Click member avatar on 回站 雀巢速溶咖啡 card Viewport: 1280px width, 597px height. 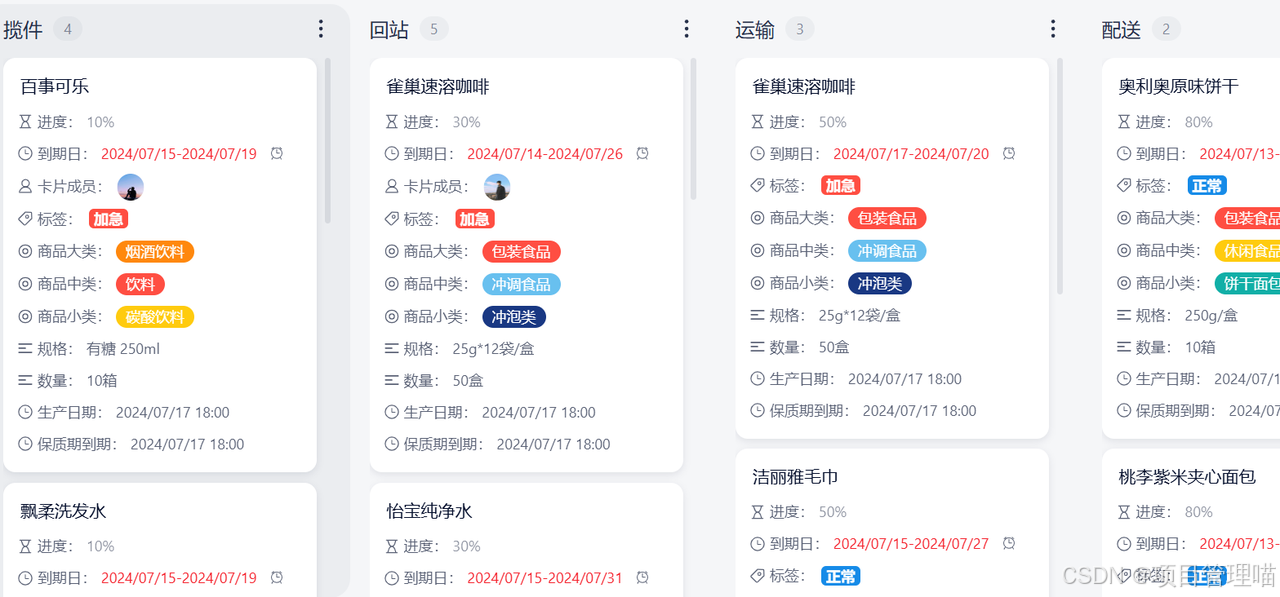pos(497,187)
